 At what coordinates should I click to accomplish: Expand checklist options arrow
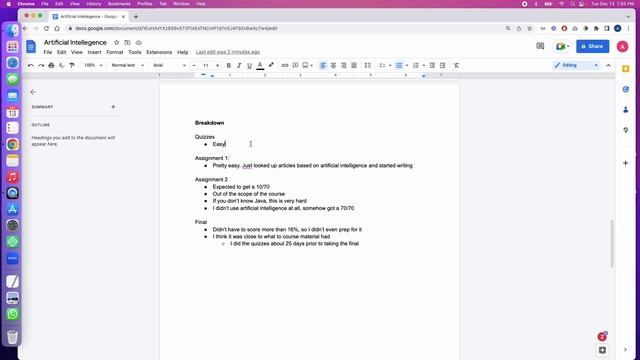[x=390, y=65]
